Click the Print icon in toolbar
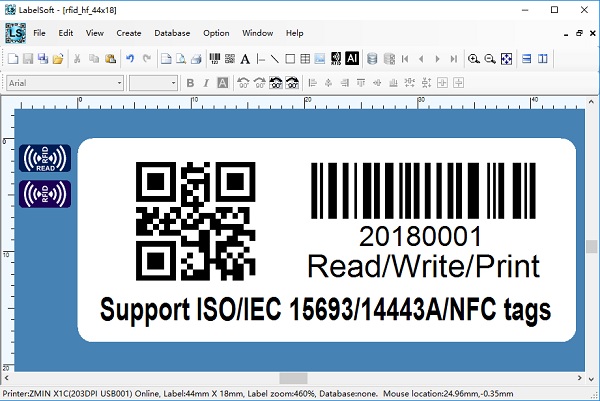Screen dimensions: 600x401 point(197,59)
